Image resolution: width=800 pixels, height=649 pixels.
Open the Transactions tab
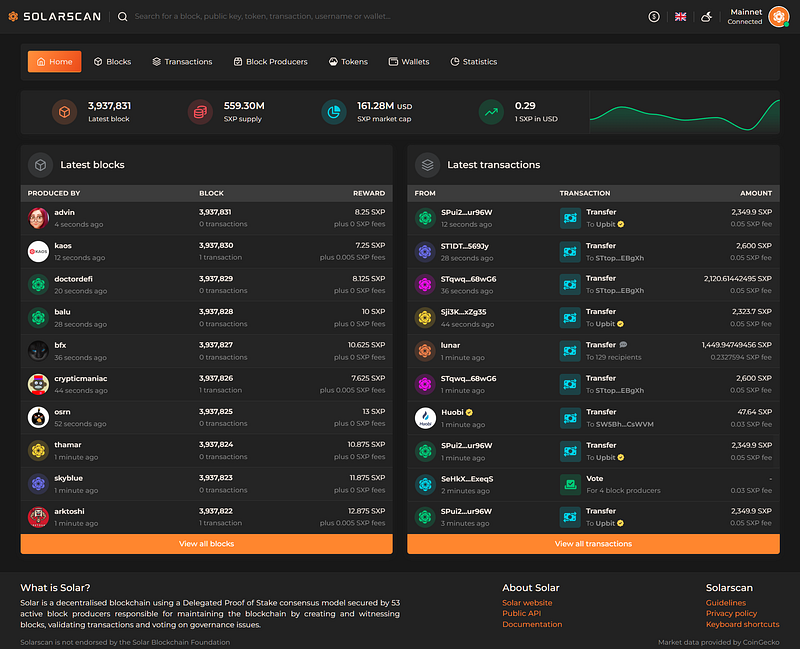pos(182,62)
